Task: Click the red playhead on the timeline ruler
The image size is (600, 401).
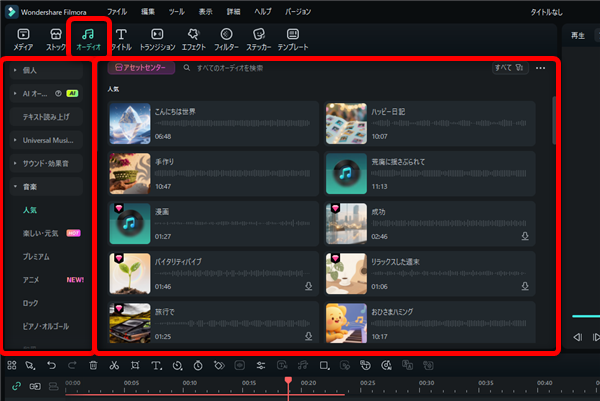Action: [288, 382]
